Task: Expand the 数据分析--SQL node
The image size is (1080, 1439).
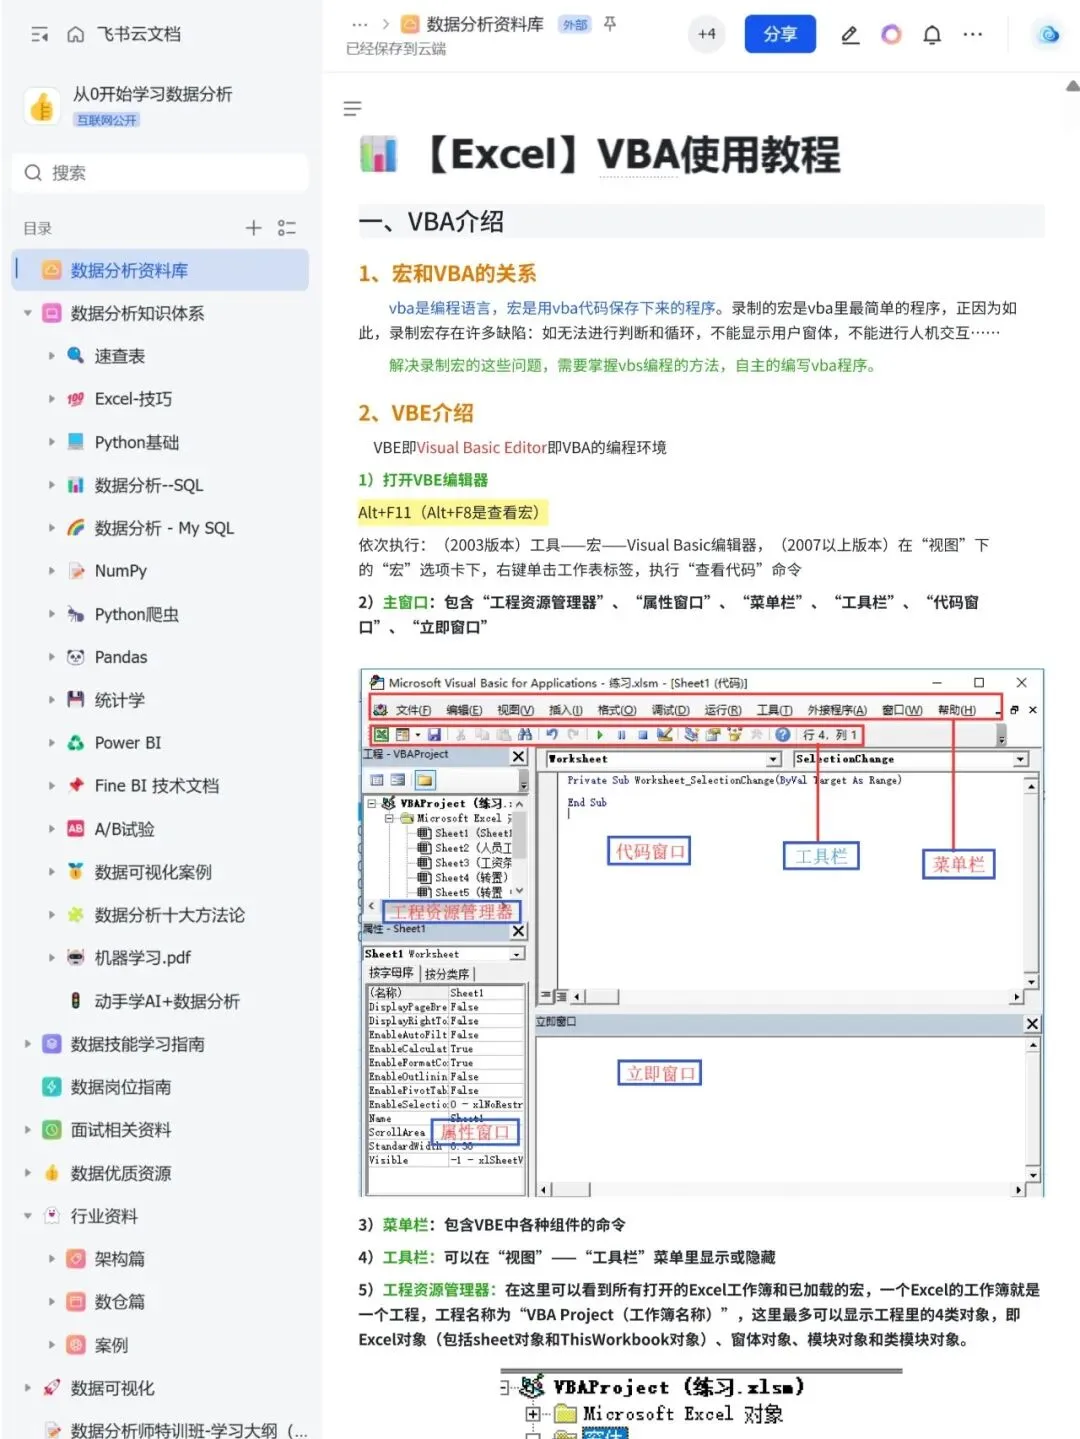Action: tap(52, 485)
